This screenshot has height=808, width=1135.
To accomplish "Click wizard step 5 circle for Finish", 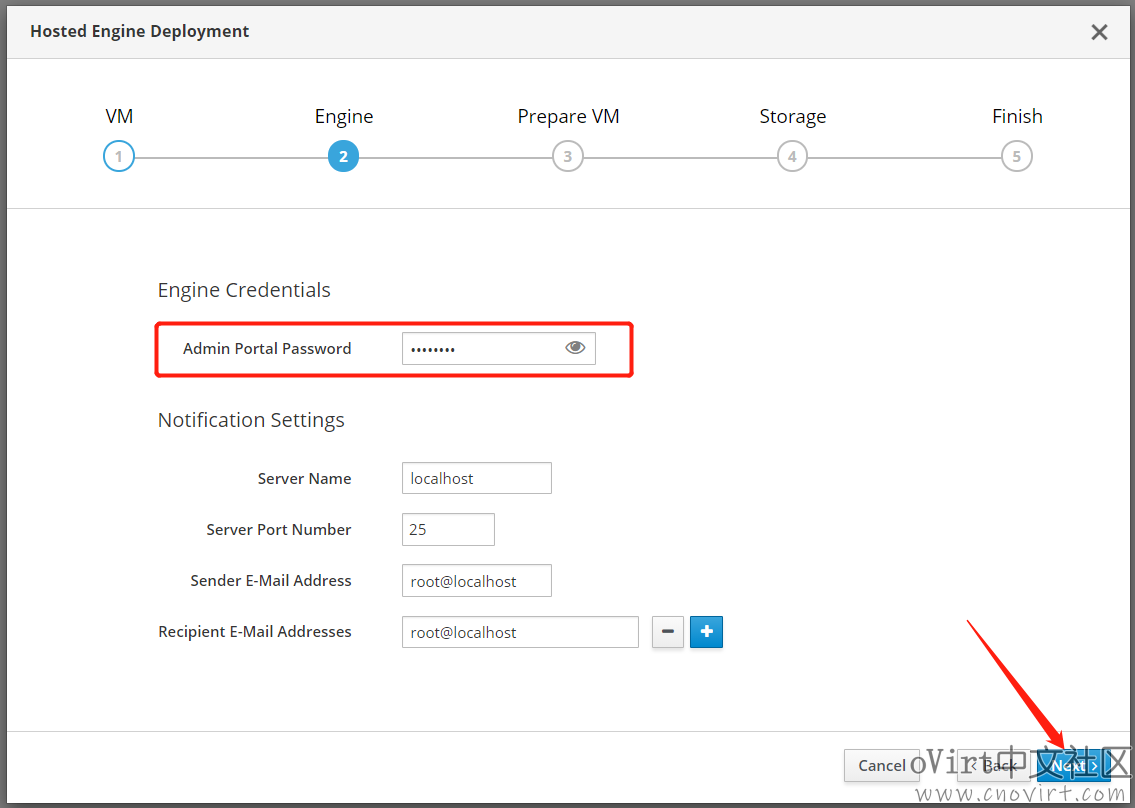I will click(x=1016, y=156).
